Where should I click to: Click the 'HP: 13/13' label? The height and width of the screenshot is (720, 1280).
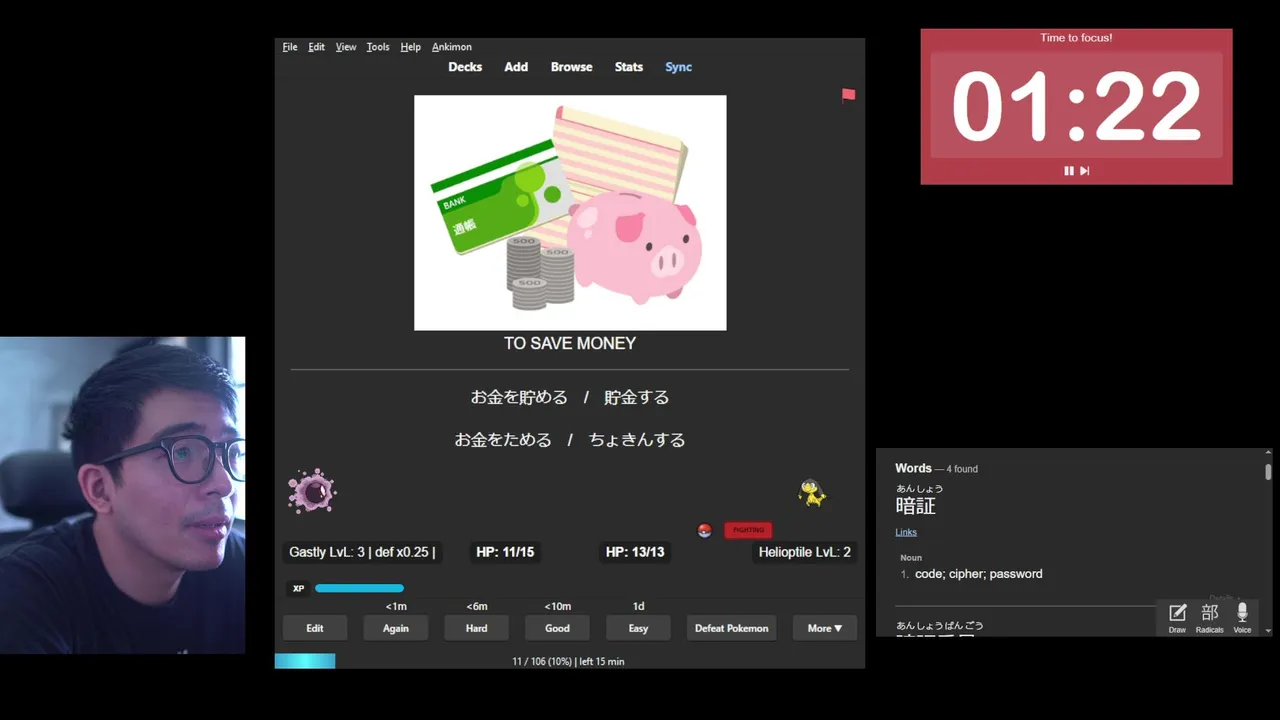coord(635,552)
